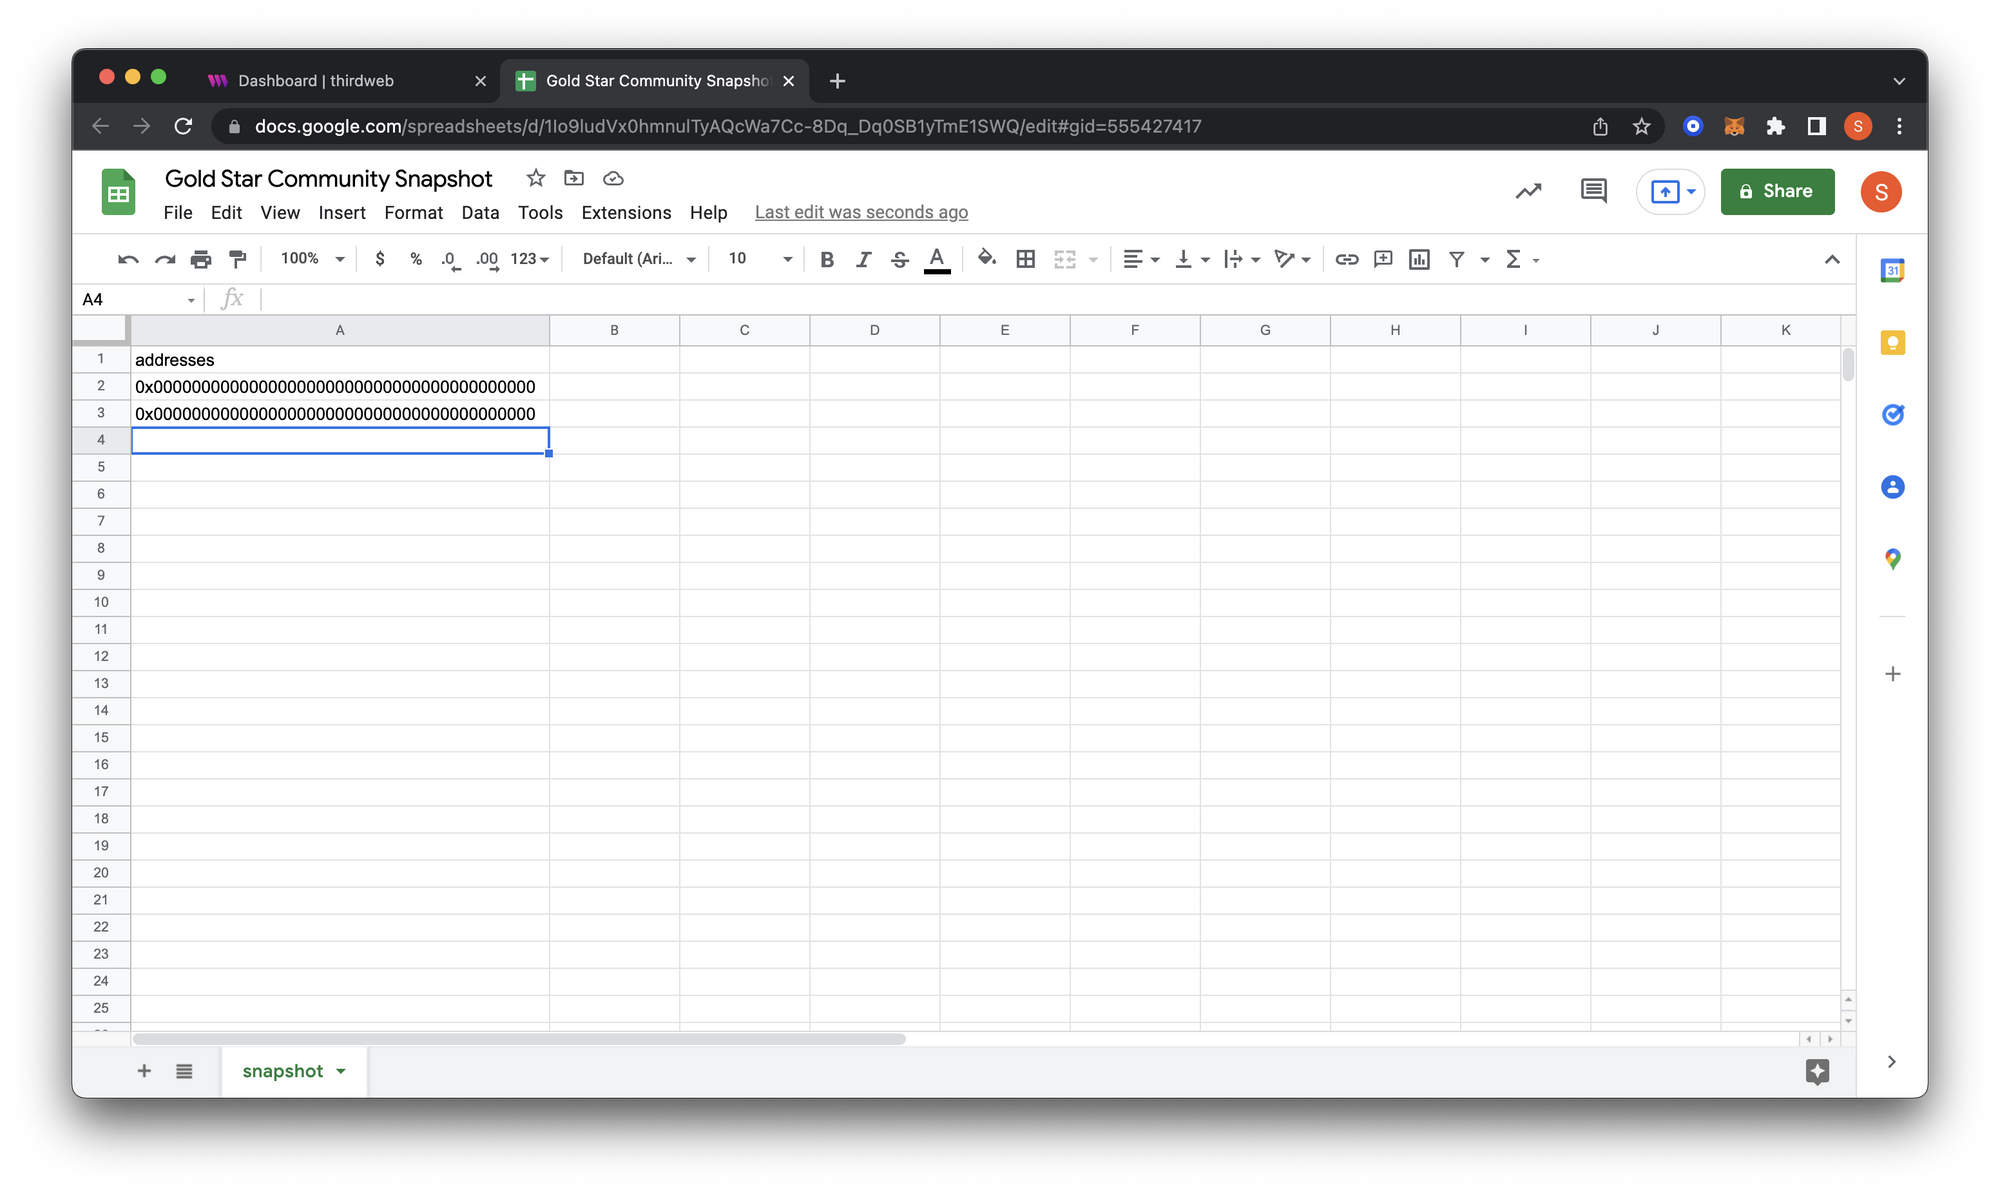Open the Edit menu

[226, 213]
